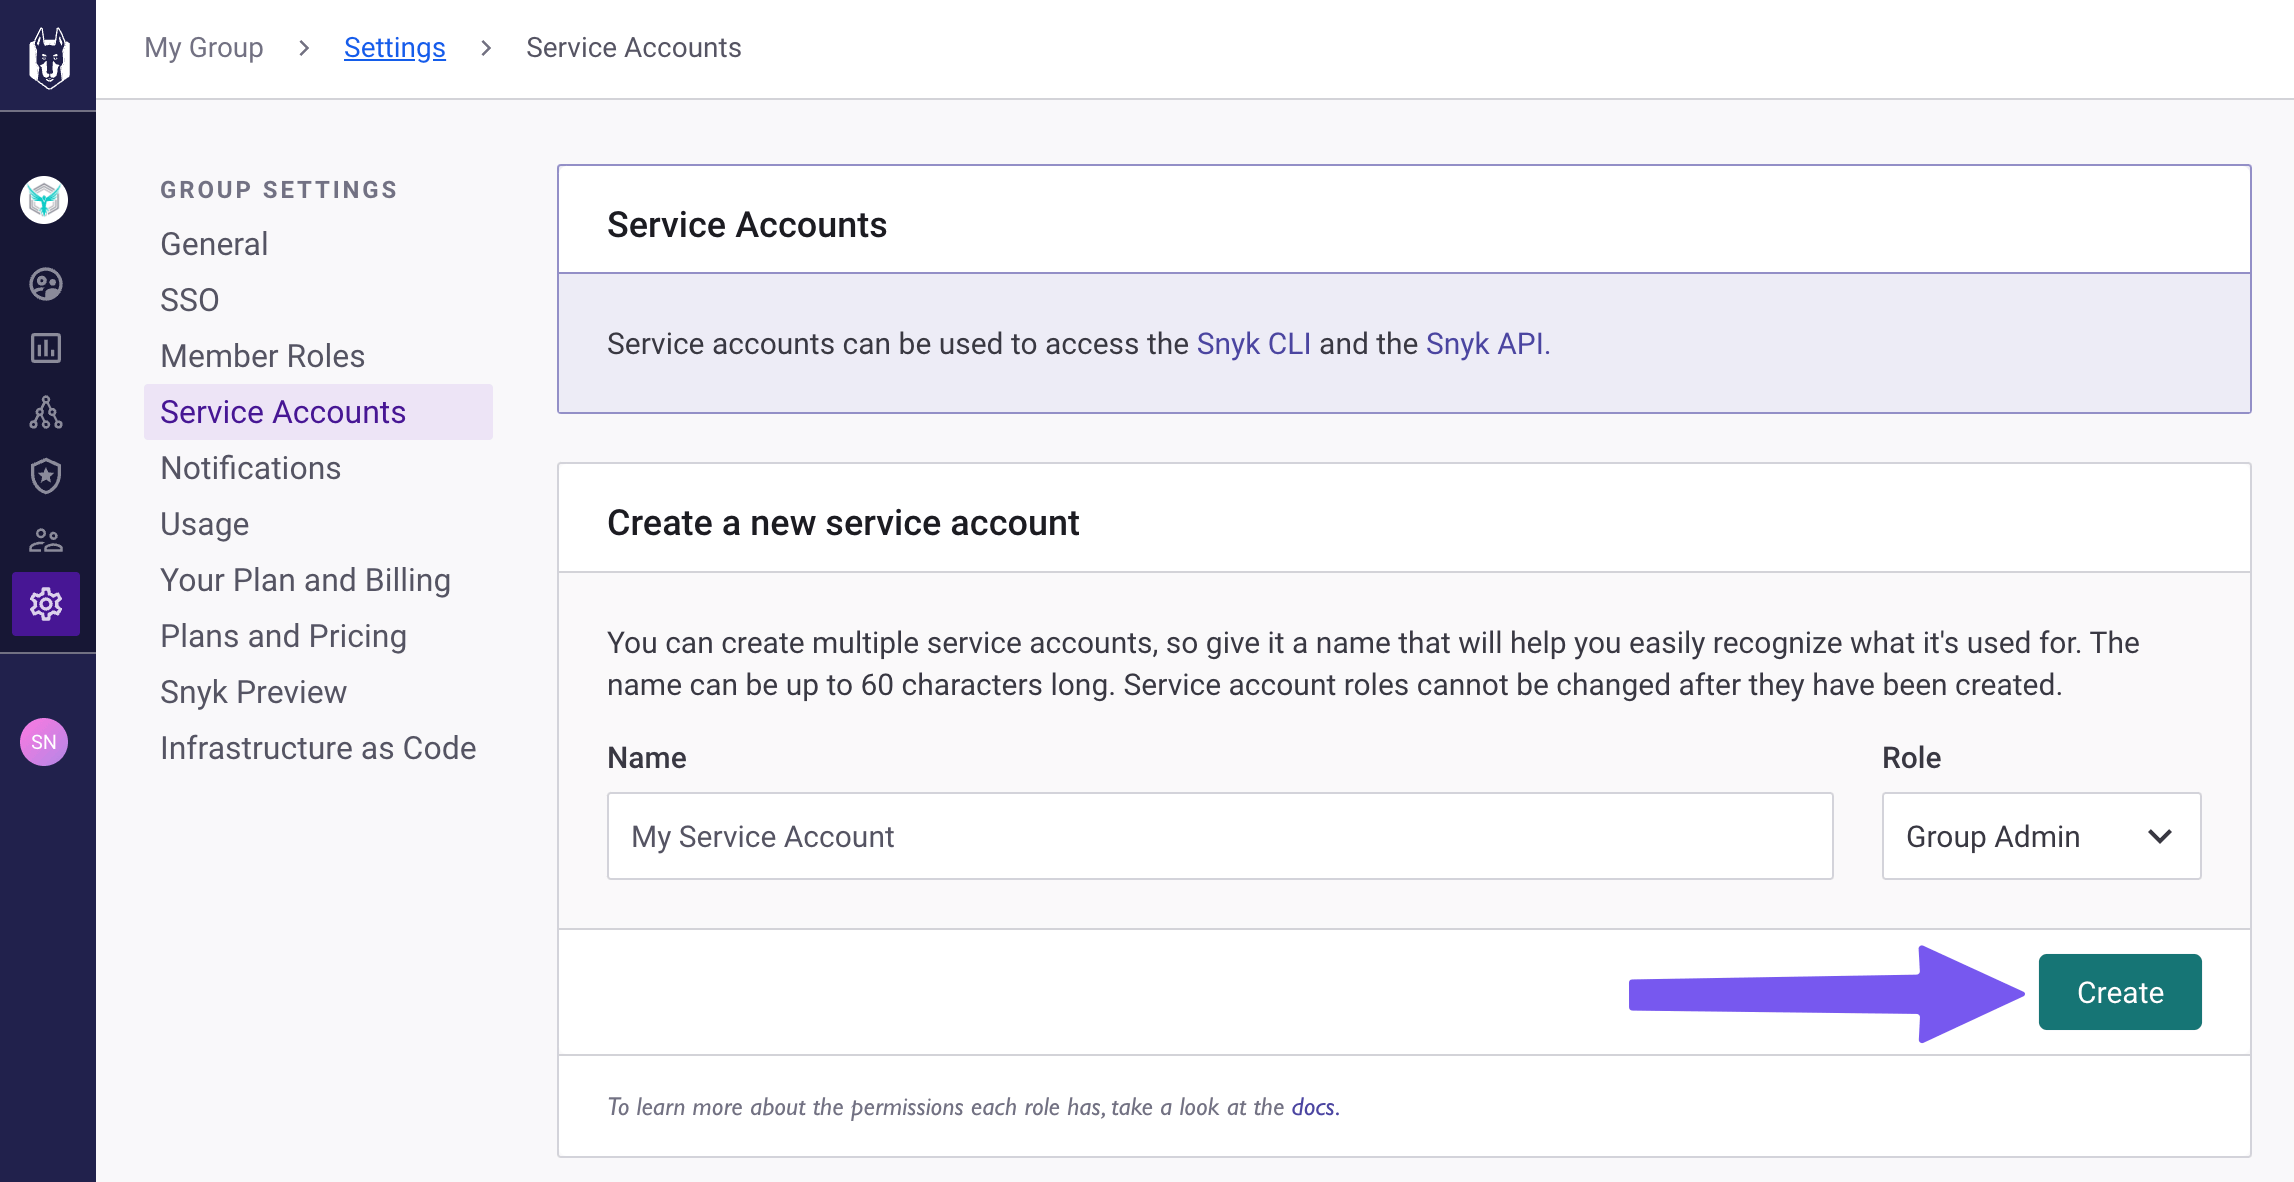The width and height of the screenshot is (2294, 1182).
Task: Switch to the General settings section
Action: (213, 243)
